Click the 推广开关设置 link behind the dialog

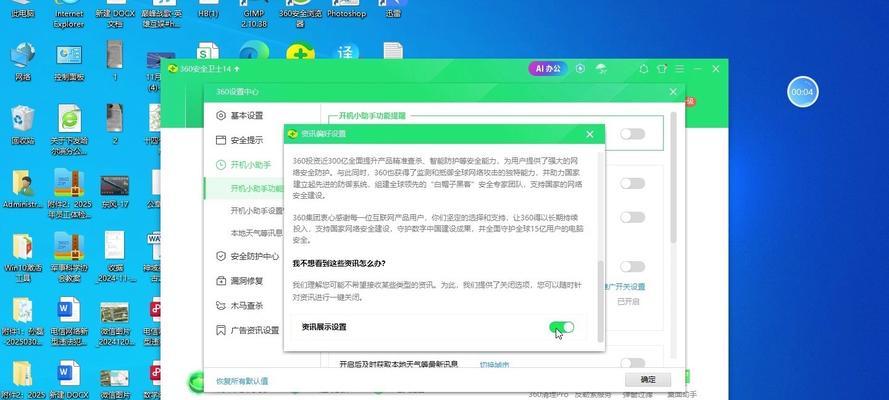pyautogui.click(x=624, y=287)
